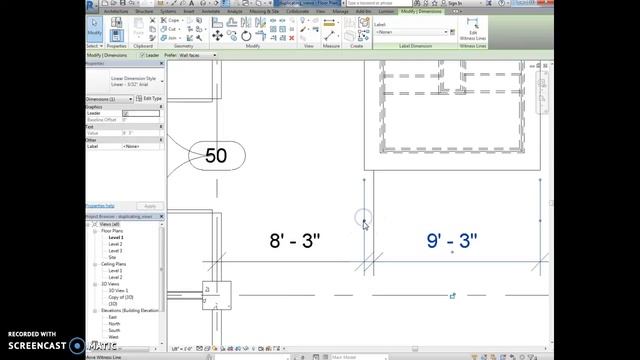Collapse the Elevations (Building Elevation) node

(x=95, y=311)
